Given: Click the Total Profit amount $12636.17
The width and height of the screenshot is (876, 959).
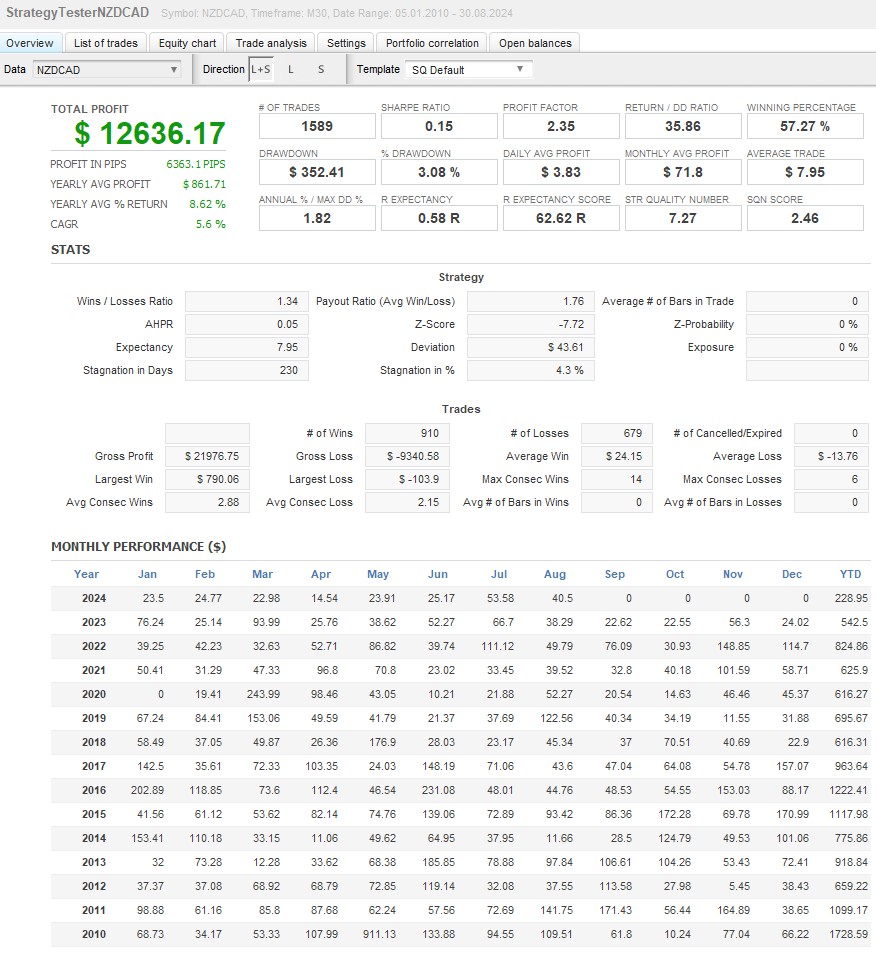Looking at the screenshot, I should pos(150,133).
